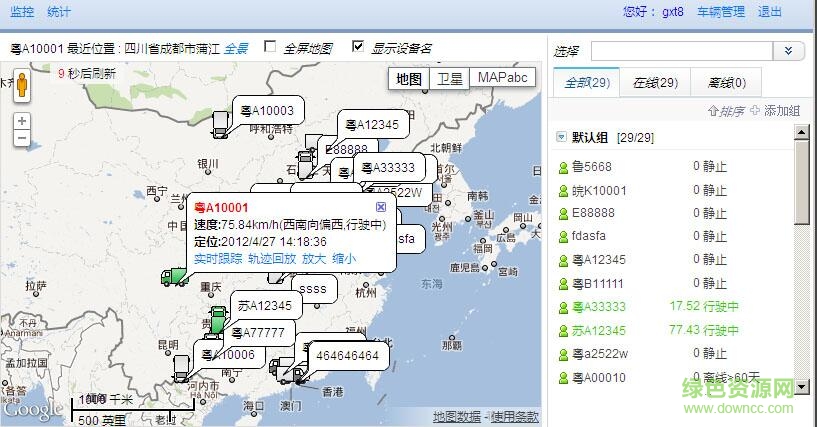Click the truck marker for 粤A10006
The height and width of the screenshot is (427, 817).
(x=181, y=369)
